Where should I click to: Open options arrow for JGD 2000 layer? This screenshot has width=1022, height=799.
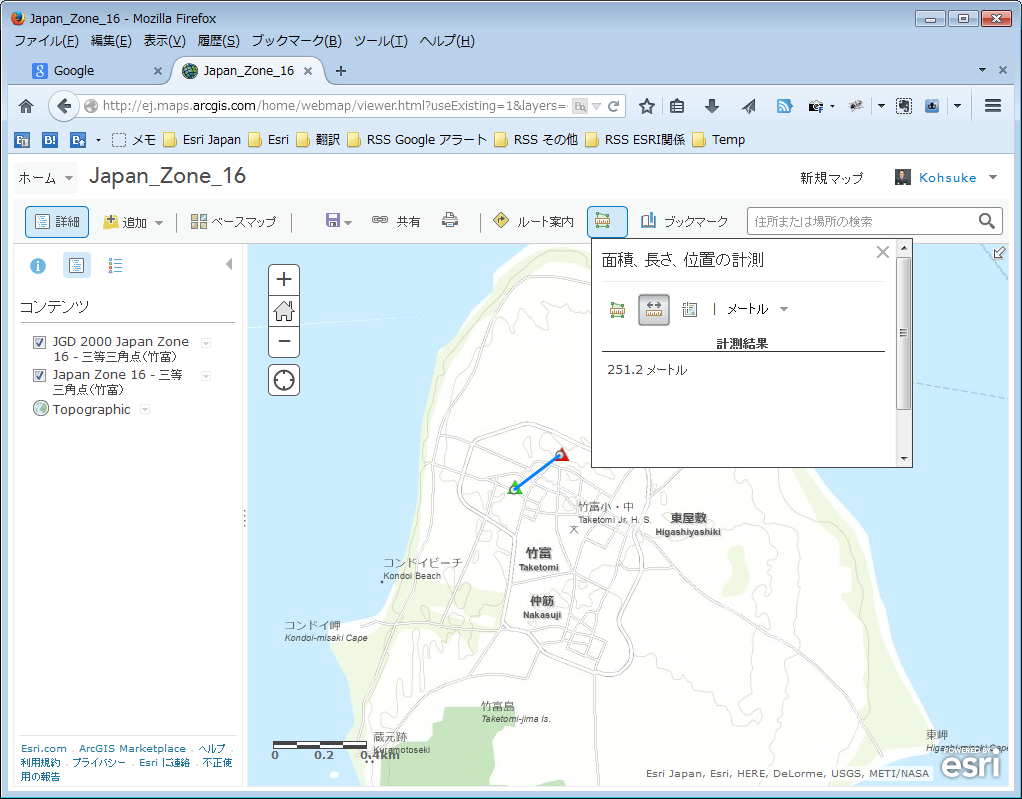pyautogui.click(x=206, y=343)
